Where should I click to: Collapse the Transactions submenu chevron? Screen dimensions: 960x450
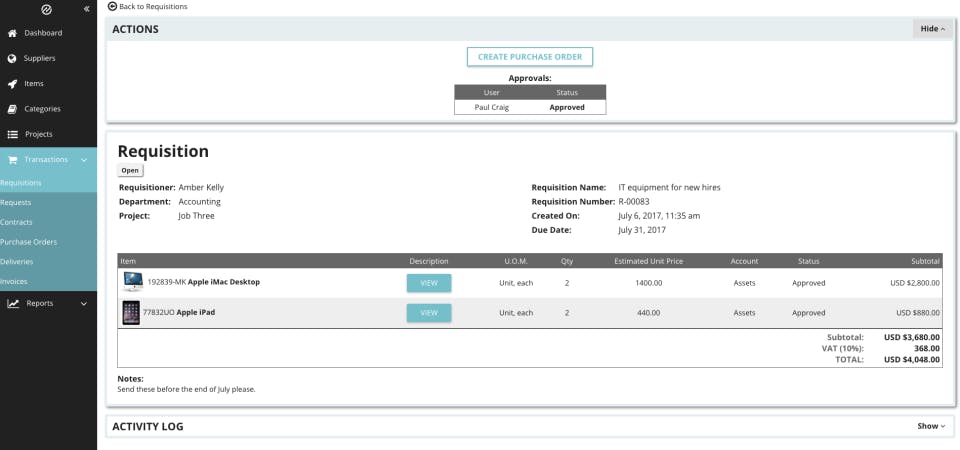pos(84,160)
